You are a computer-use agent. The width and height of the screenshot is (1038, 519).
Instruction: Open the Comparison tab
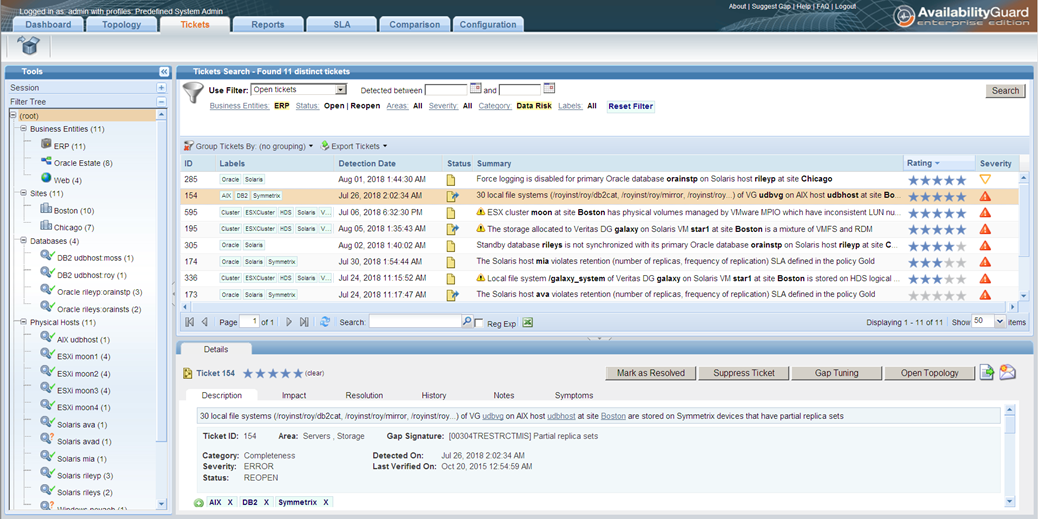pos(414,24)
